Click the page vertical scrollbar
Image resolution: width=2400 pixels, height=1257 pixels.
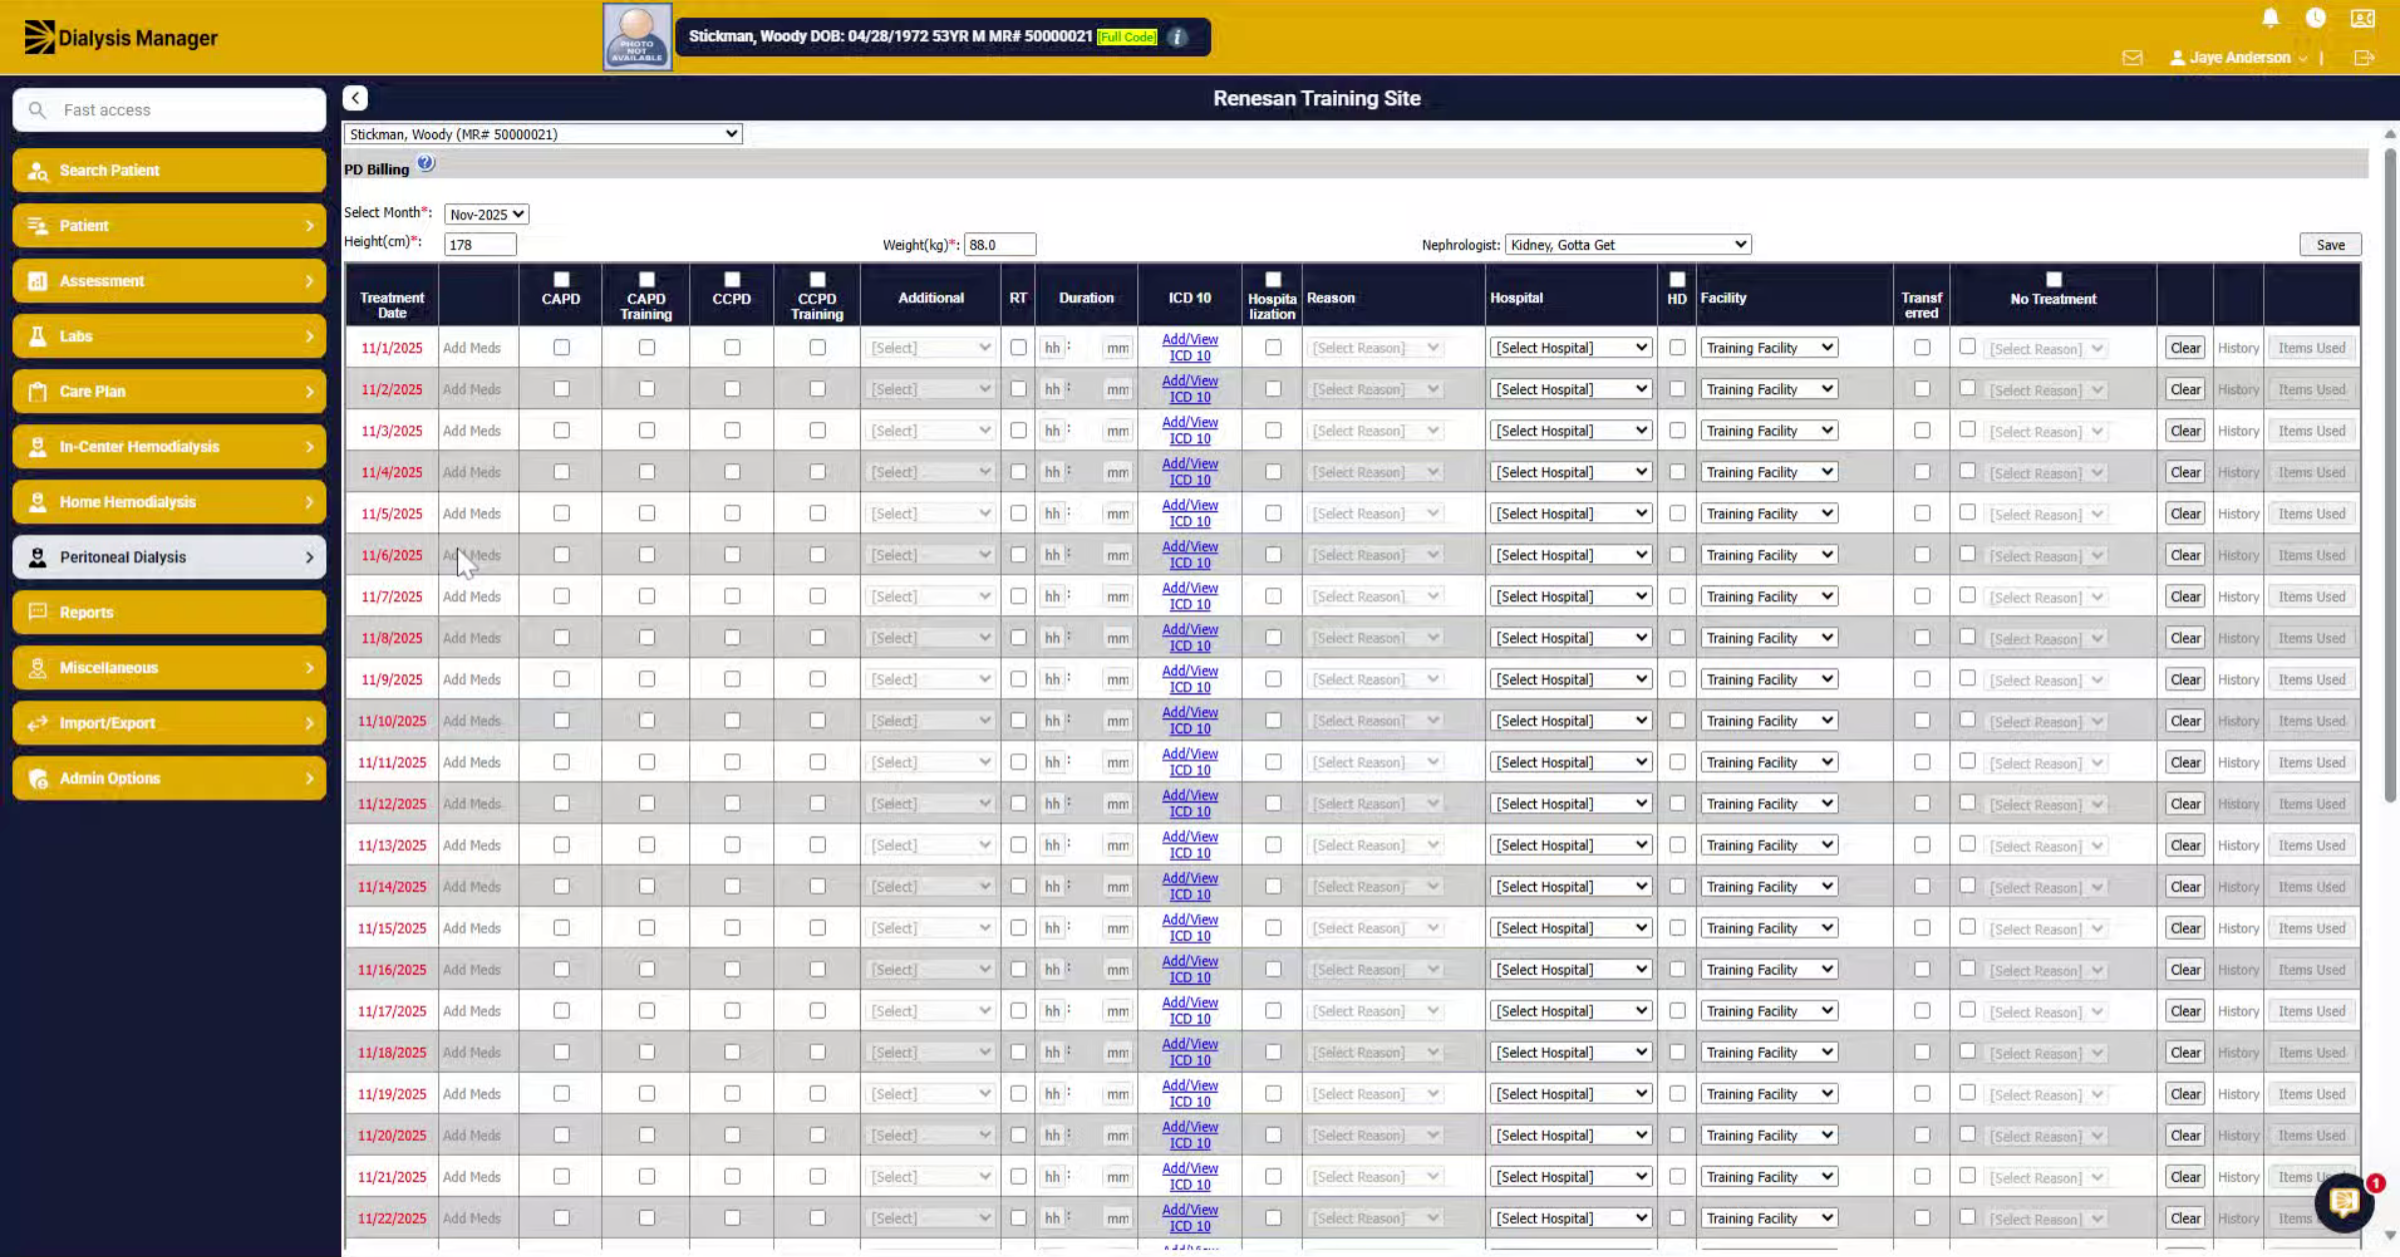[2389, 475]
